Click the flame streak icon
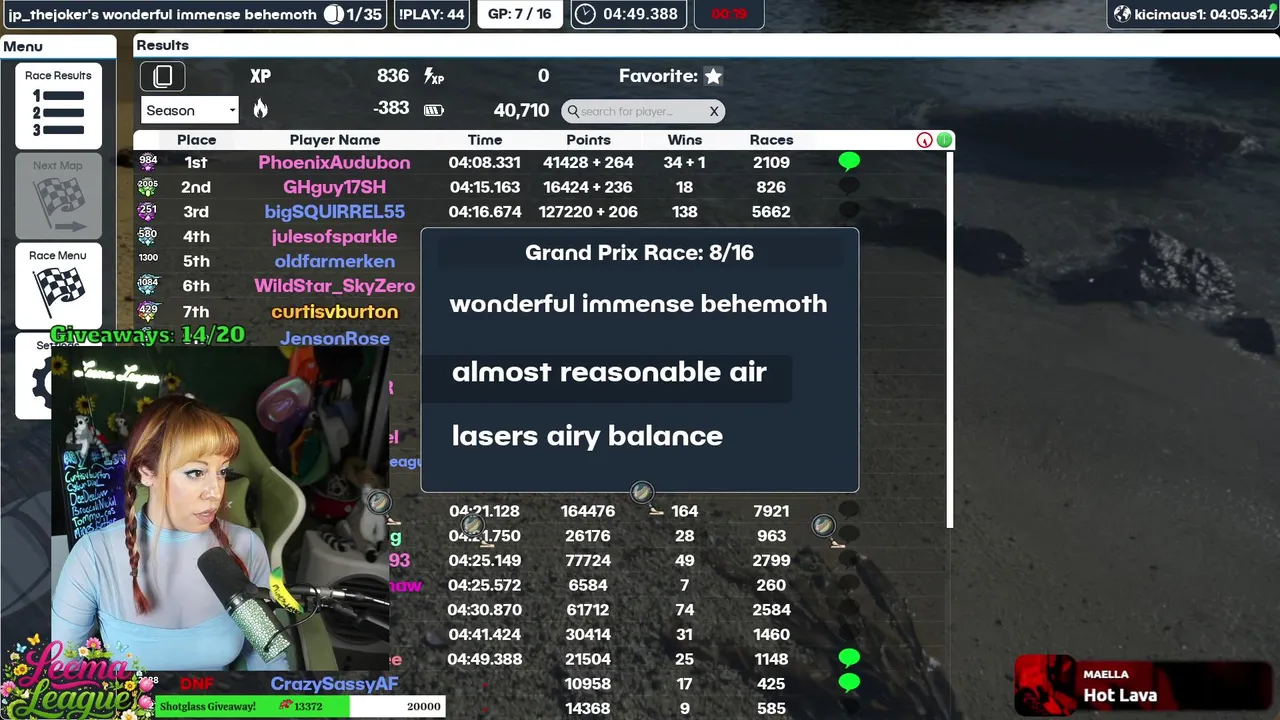The width and height of the screenshot is (1280, 720). 260,109
